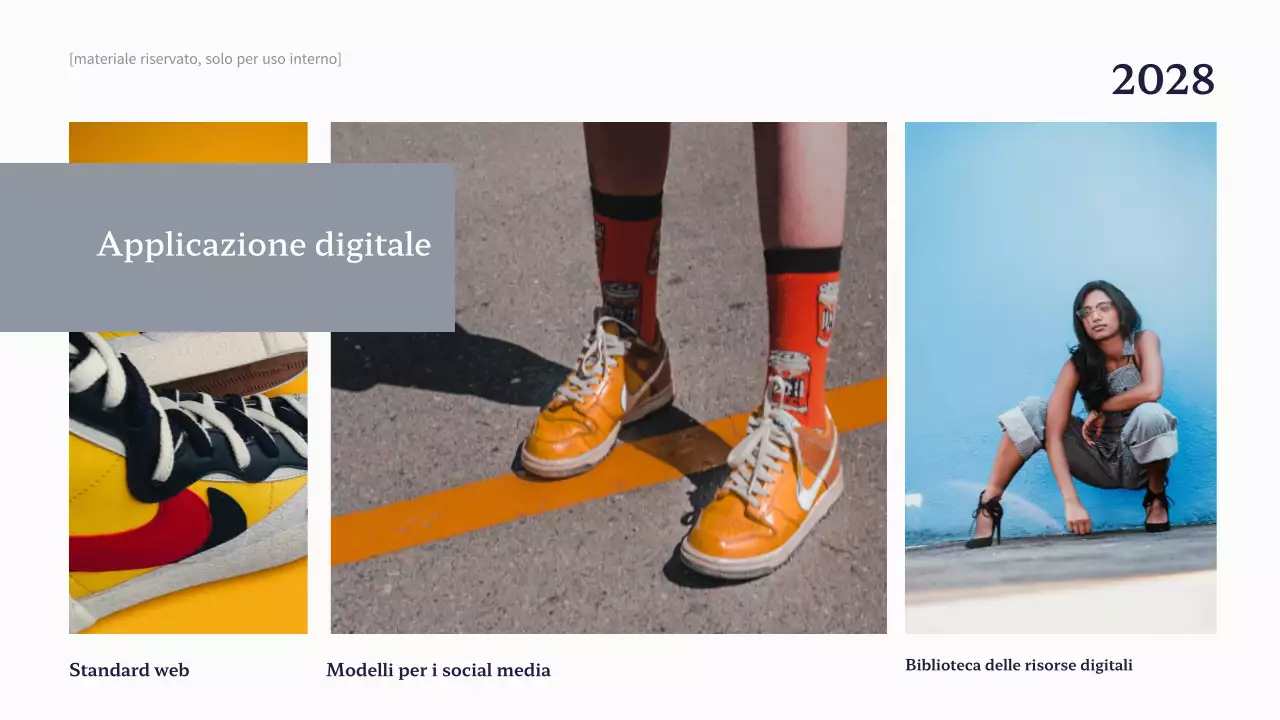
Task: Select the "Applicazione digitale" title text
Action: click(x=264, y=244)
